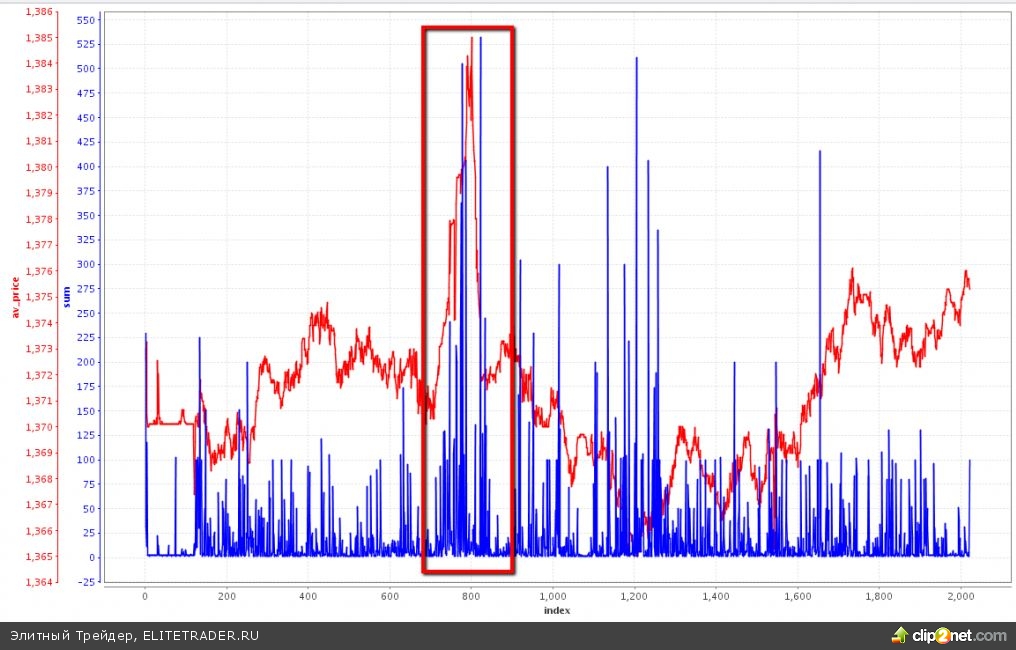Click the red price peak inside highlighted box
Screen dimensions: 1016x650
471,42
